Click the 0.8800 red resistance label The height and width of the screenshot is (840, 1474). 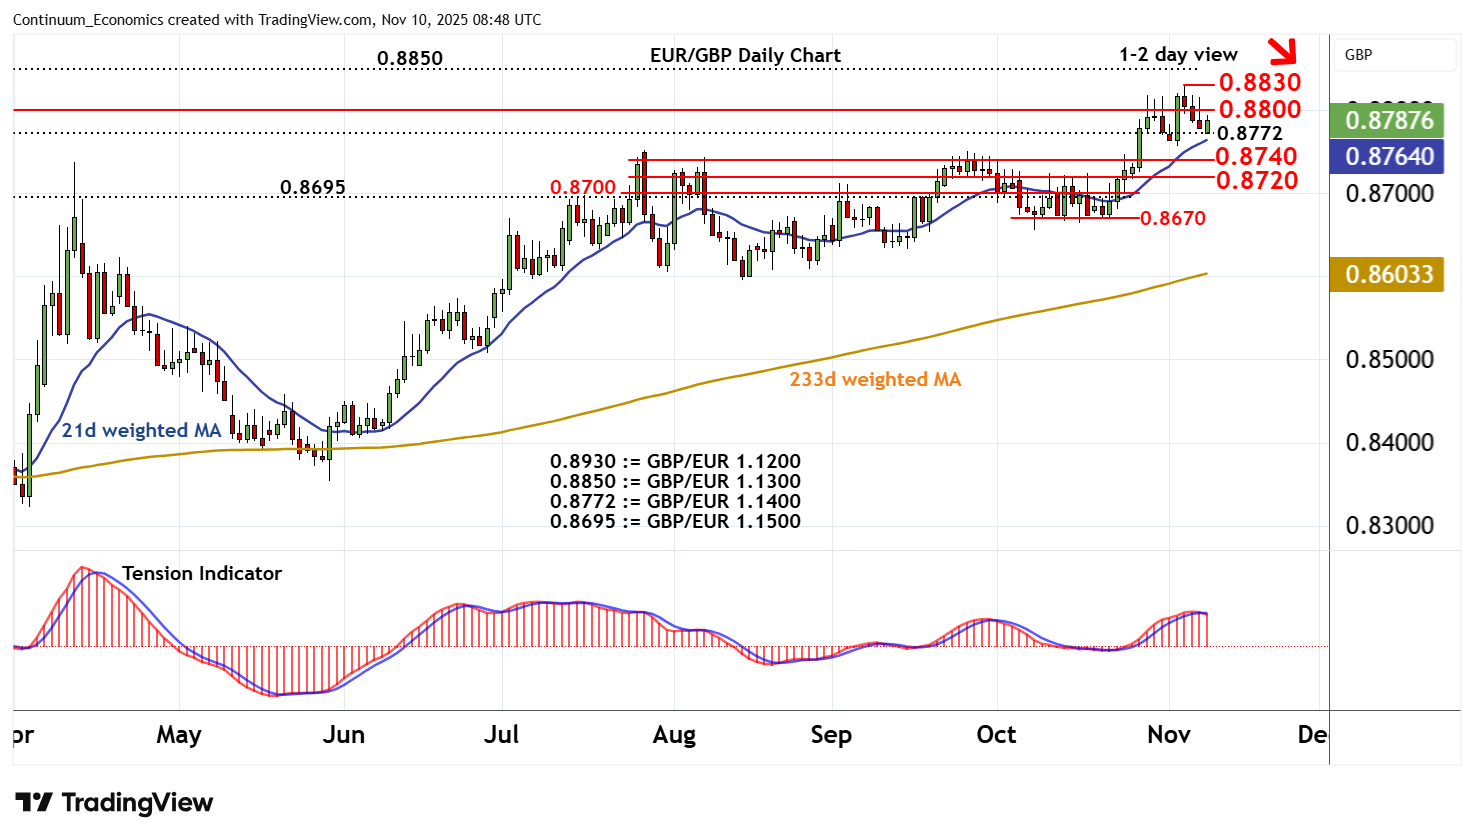1259,109
